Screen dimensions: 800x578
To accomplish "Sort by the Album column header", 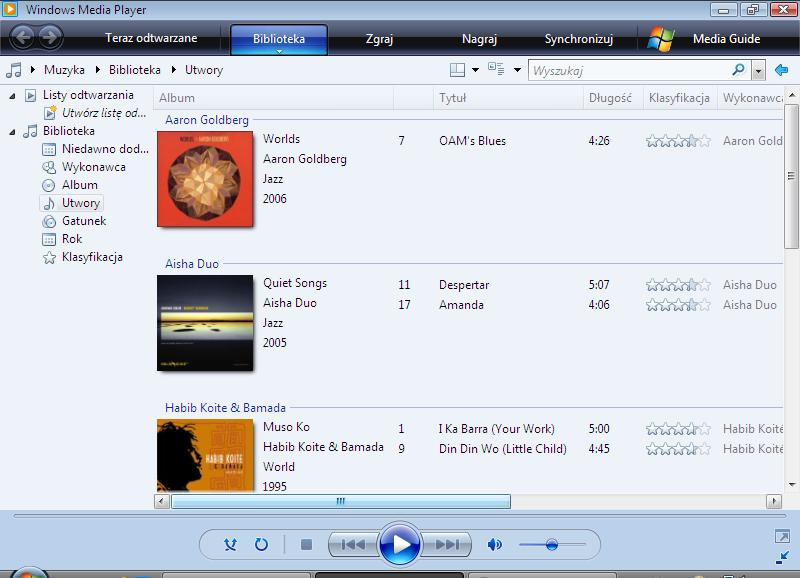I will click(x=273, y=98).
